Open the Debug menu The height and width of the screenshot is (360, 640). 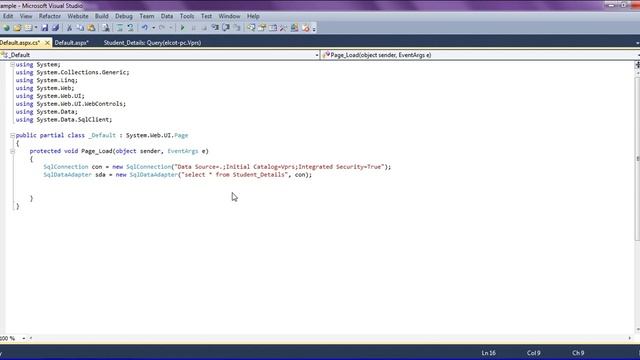[124, 16]
